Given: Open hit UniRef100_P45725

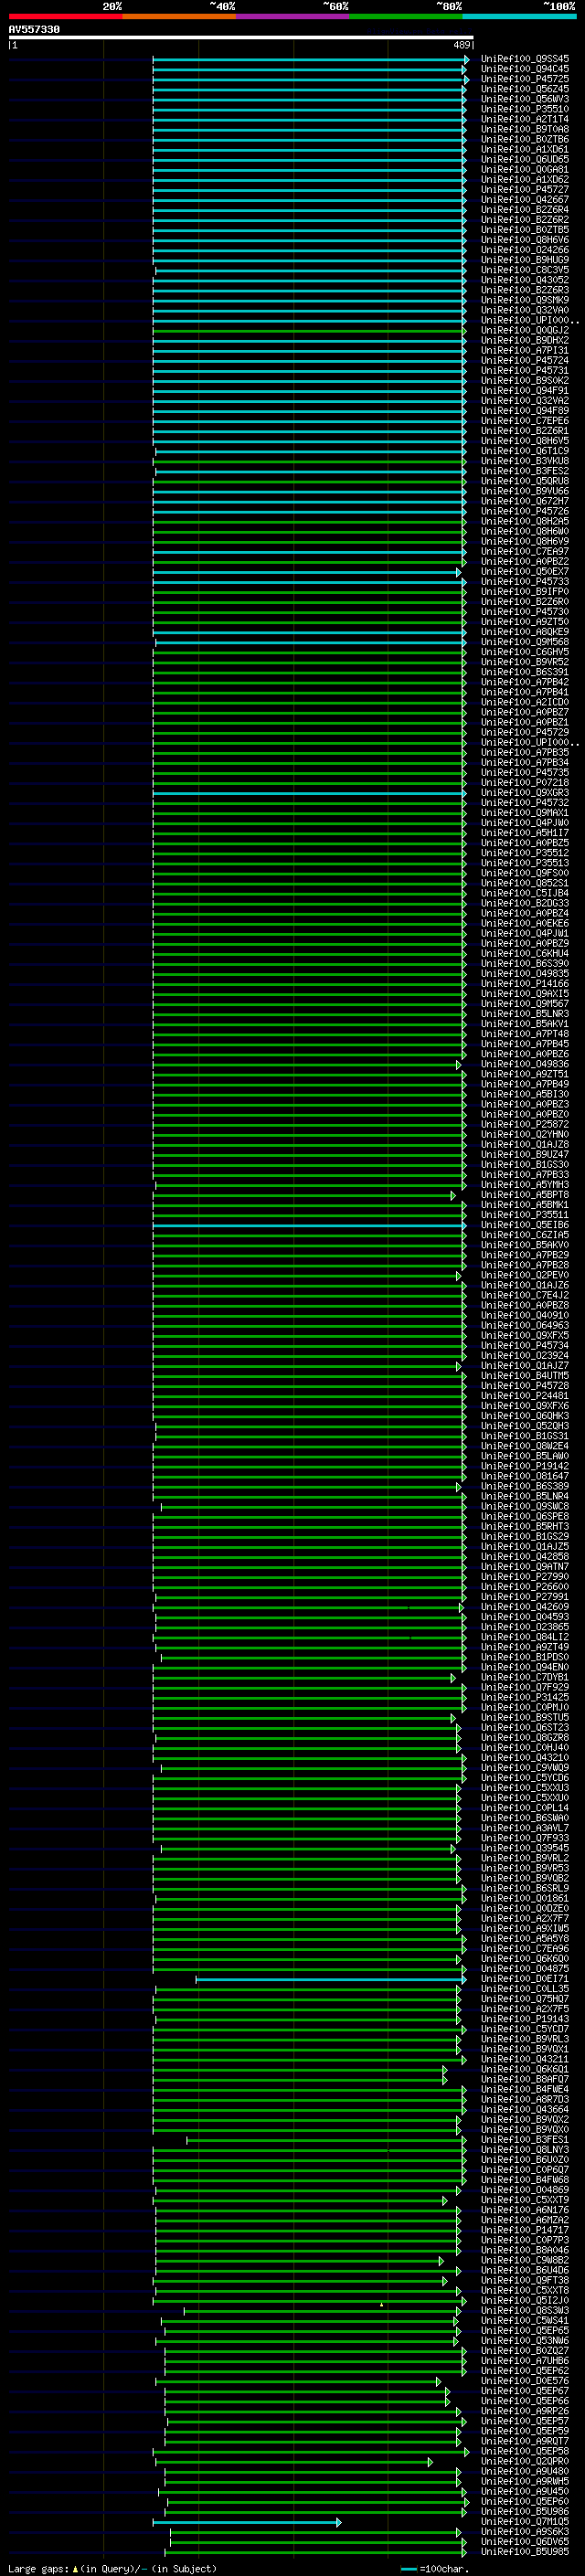Looking at the screenshot, I should click(525, 79).
